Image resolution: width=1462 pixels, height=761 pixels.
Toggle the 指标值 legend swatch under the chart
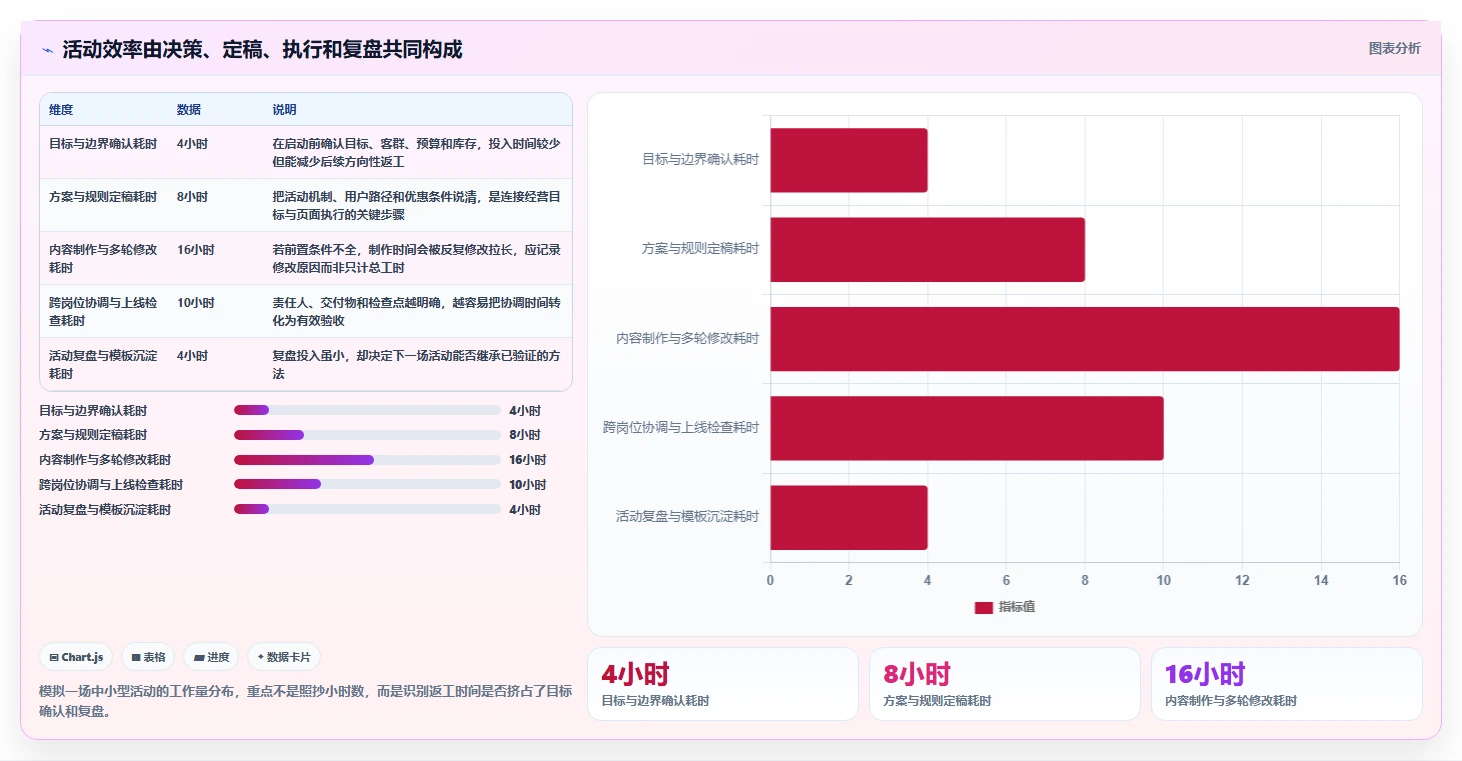(x=983, y=607)
